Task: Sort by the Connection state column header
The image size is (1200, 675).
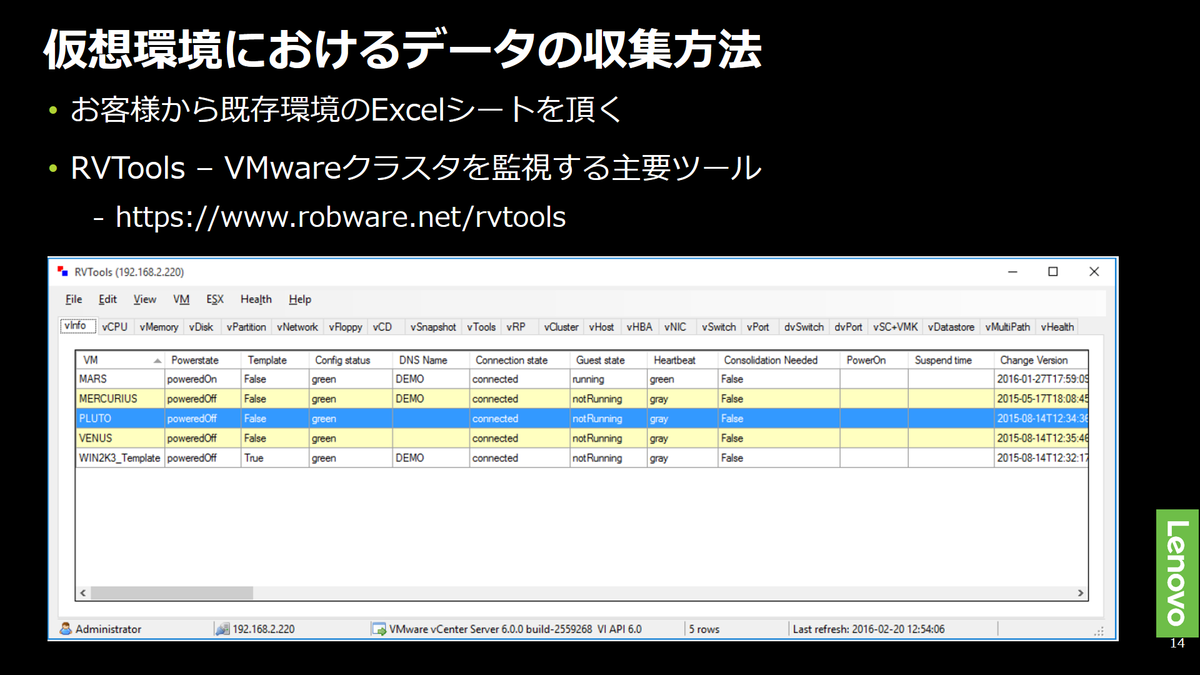Action: 519,360
